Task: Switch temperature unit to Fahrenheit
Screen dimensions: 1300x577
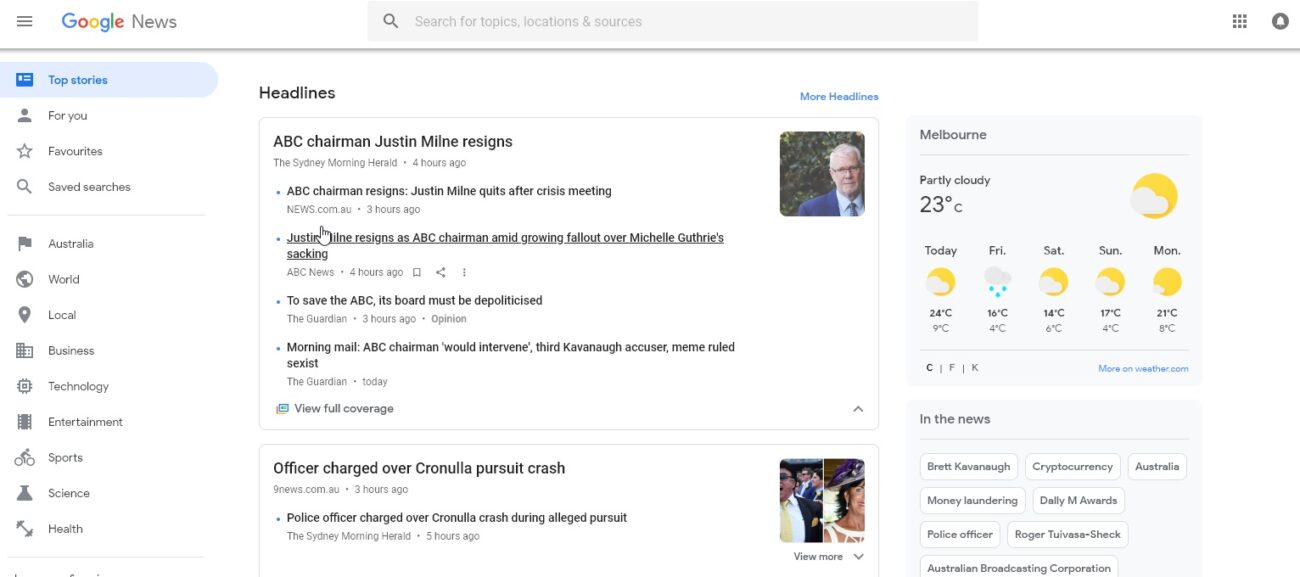Action: point(952,368)
